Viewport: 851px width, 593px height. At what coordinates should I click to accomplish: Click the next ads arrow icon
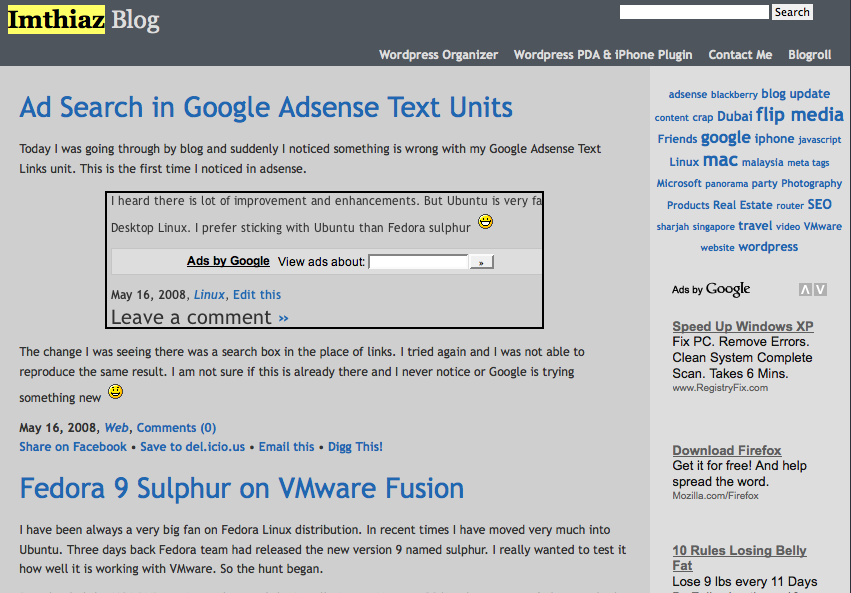[x=821, y=290]
